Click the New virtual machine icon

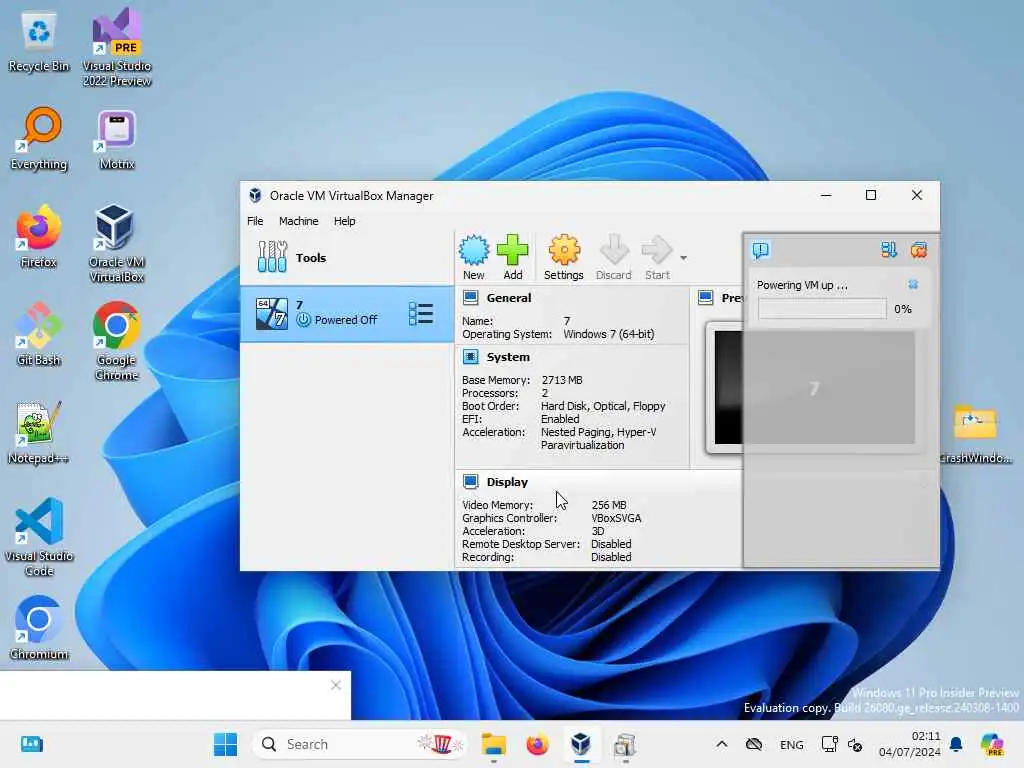click(474, 257)
